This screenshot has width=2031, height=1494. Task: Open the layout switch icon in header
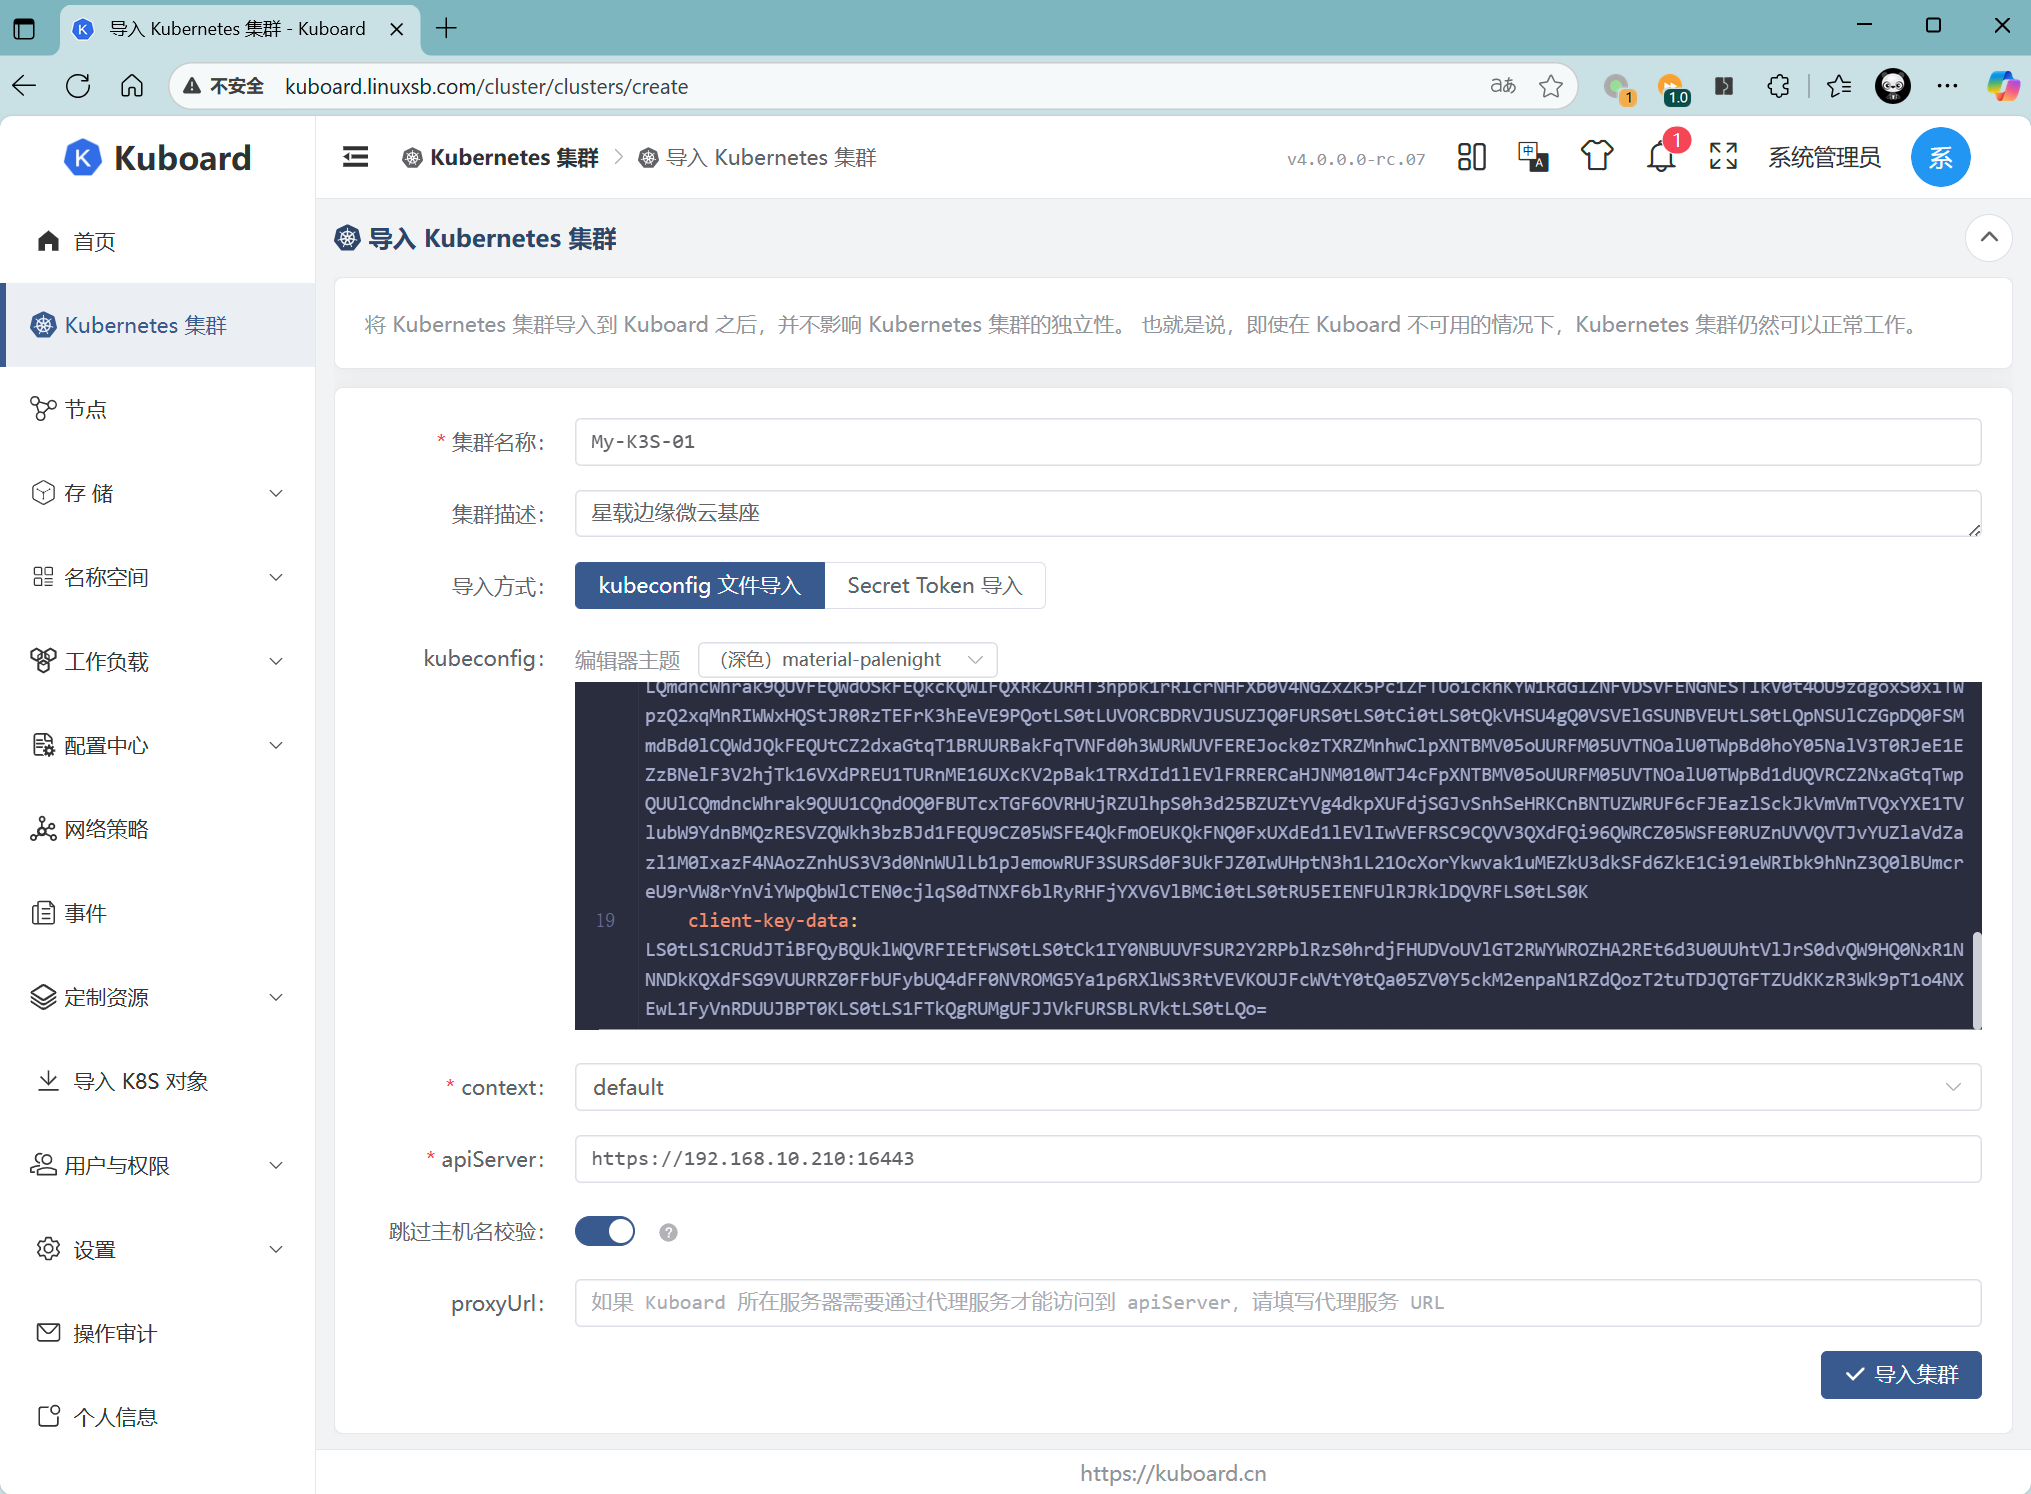pyautogui.click(x=1471, y=157)
